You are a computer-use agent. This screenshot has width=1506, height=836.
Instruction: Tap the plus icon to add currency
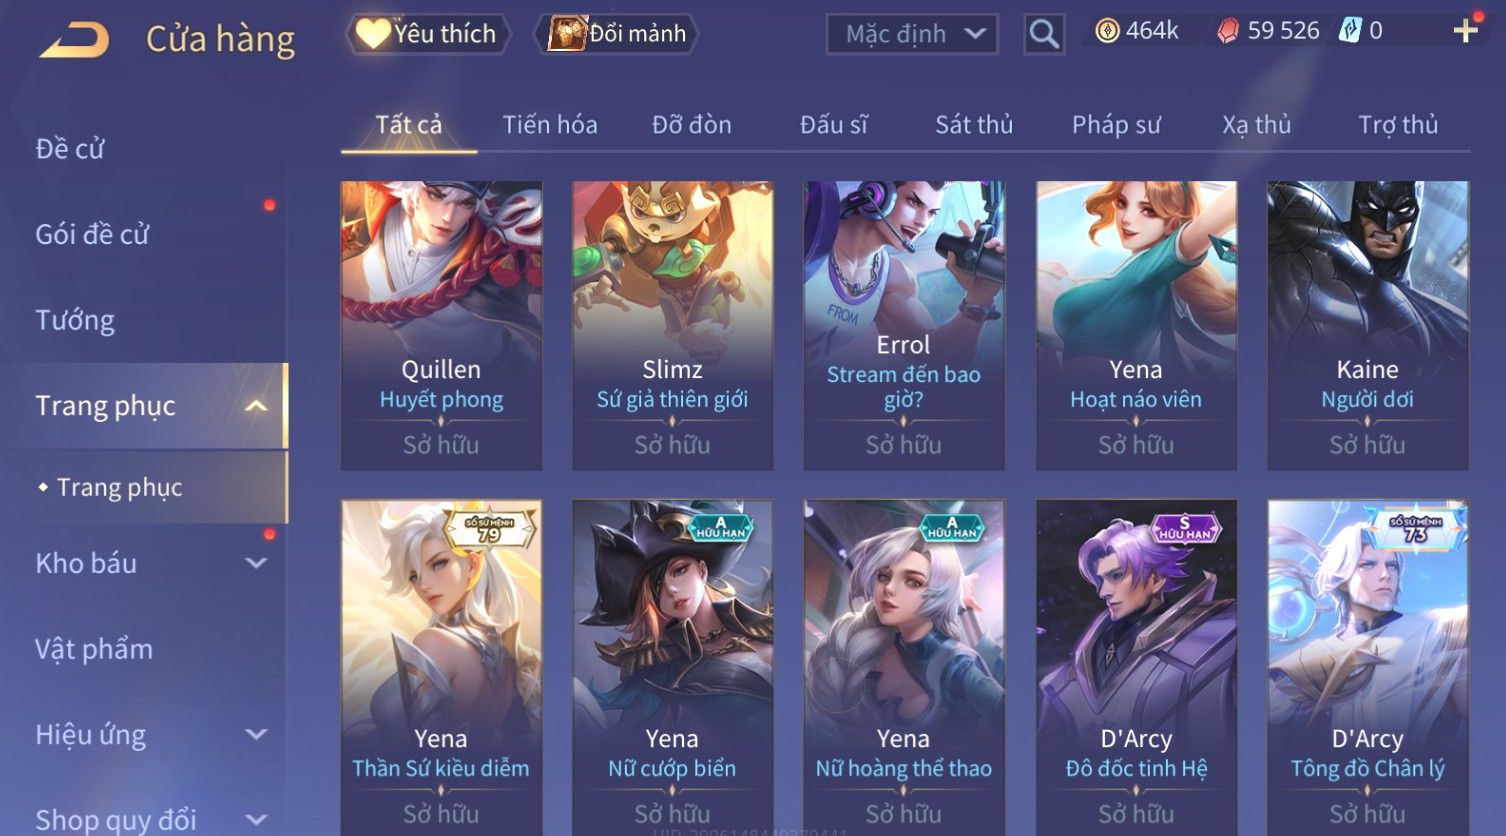point(1466,30)
